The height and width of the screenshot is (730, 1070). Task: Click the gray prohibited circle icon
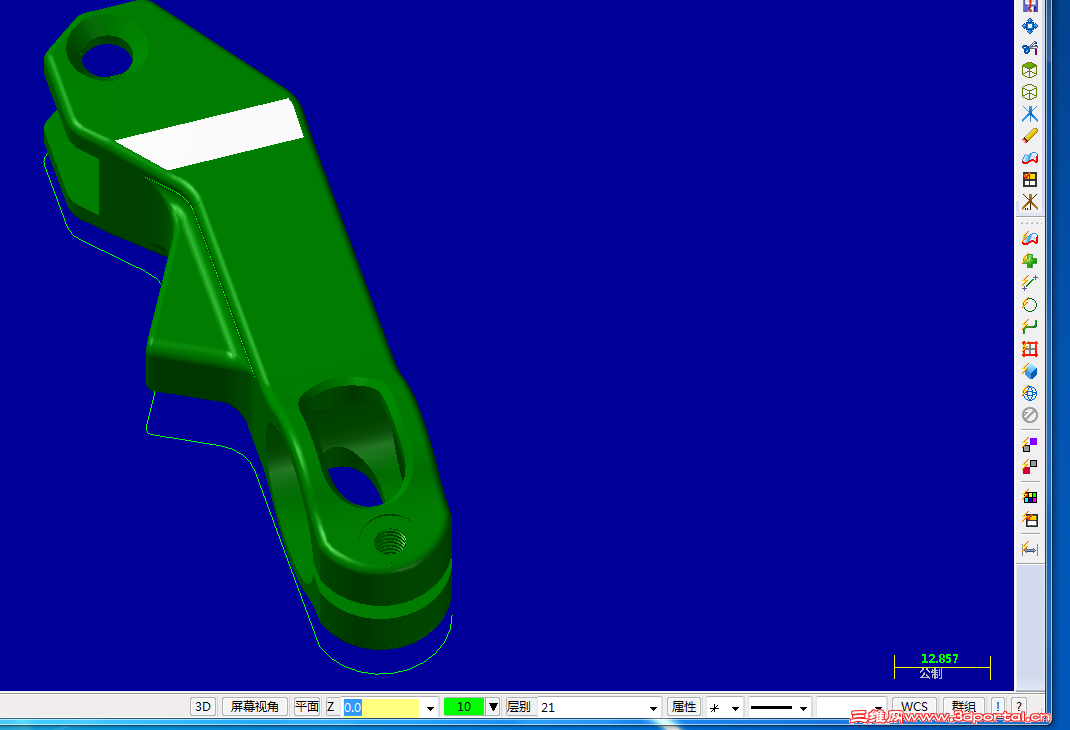(1030, 415)
